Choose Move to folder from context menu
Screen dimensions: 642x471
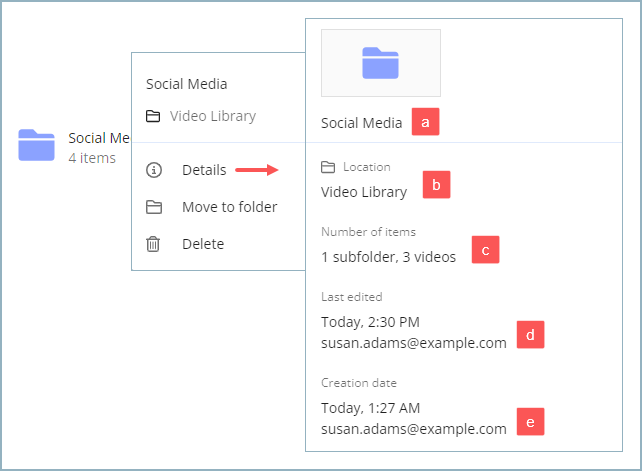(230, 207)
